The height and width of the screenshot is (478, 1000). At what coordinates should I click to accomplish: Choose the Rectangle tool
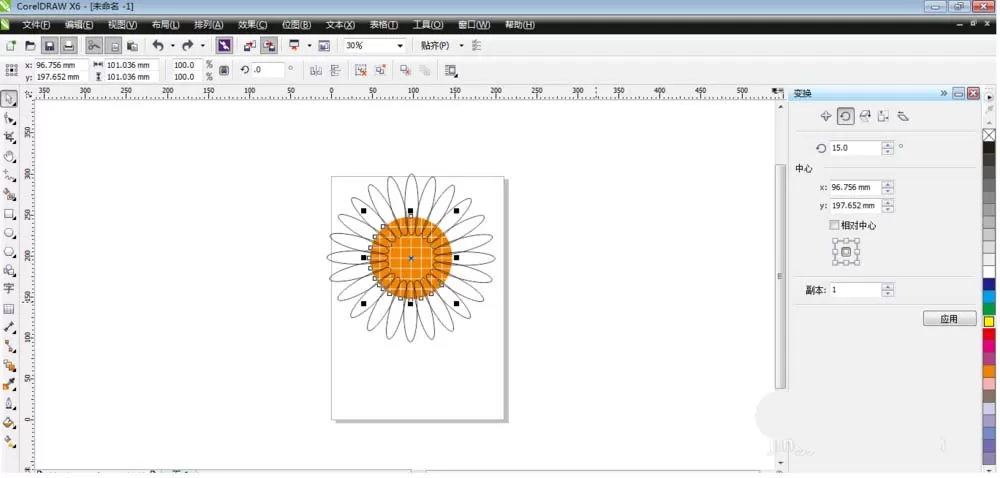tap(9, 214)
